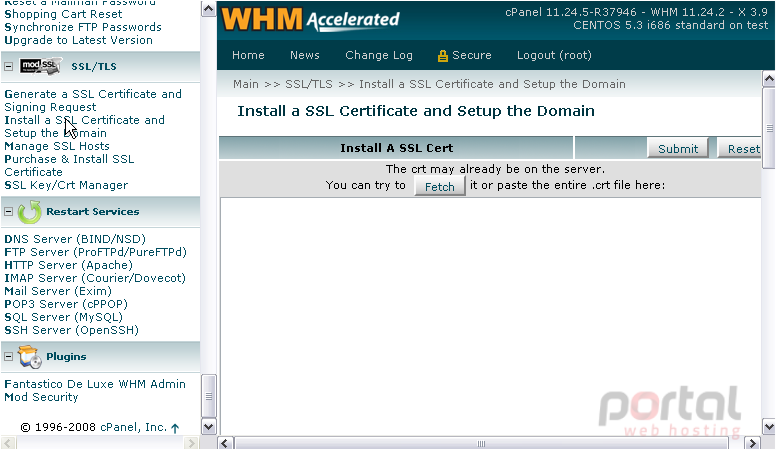Click sidebar horizontal scroll left arrow
776x450 pixels.
[x=9, y=443]
